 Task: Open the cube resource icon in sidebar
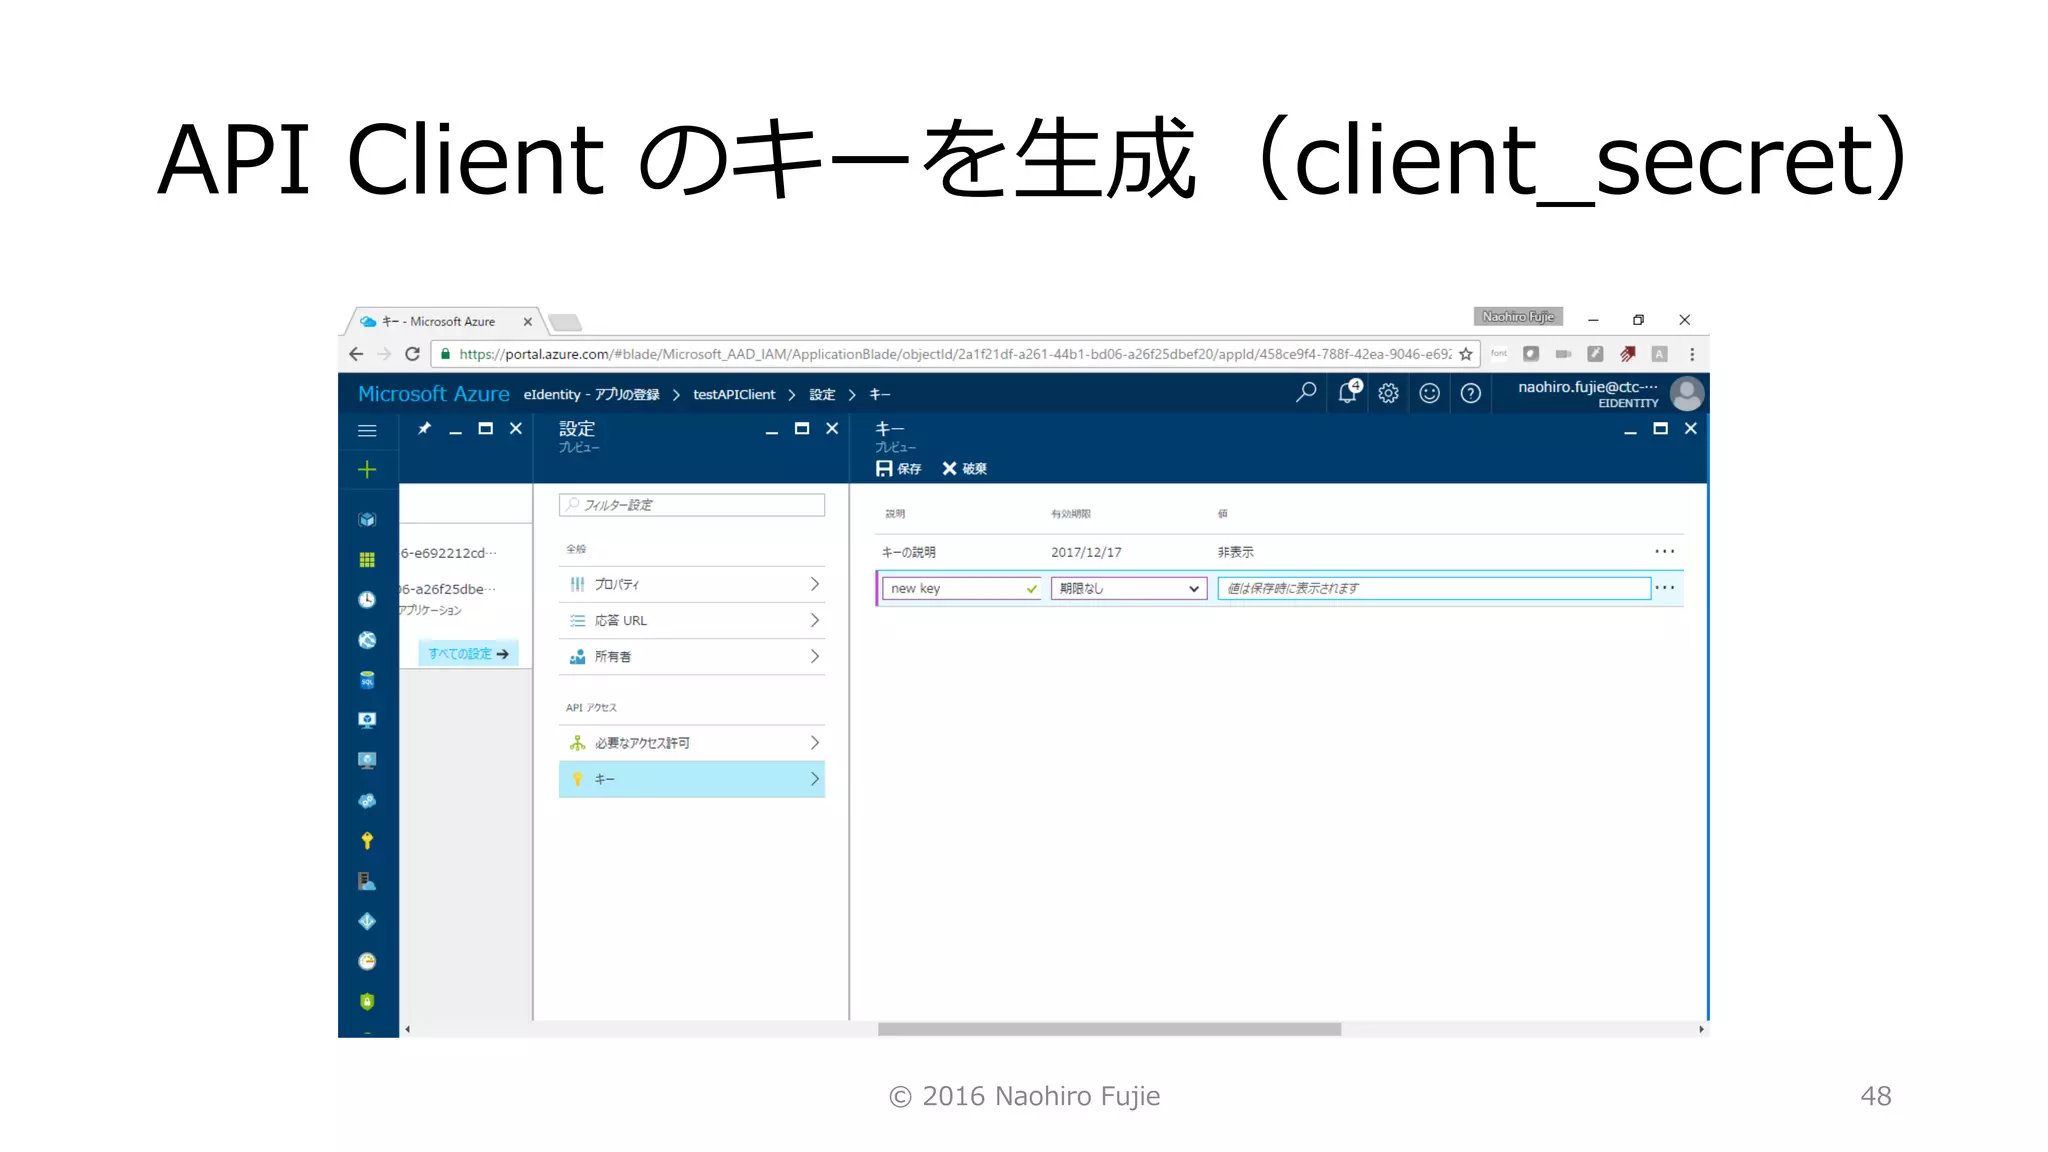click(x=367, y=519)
